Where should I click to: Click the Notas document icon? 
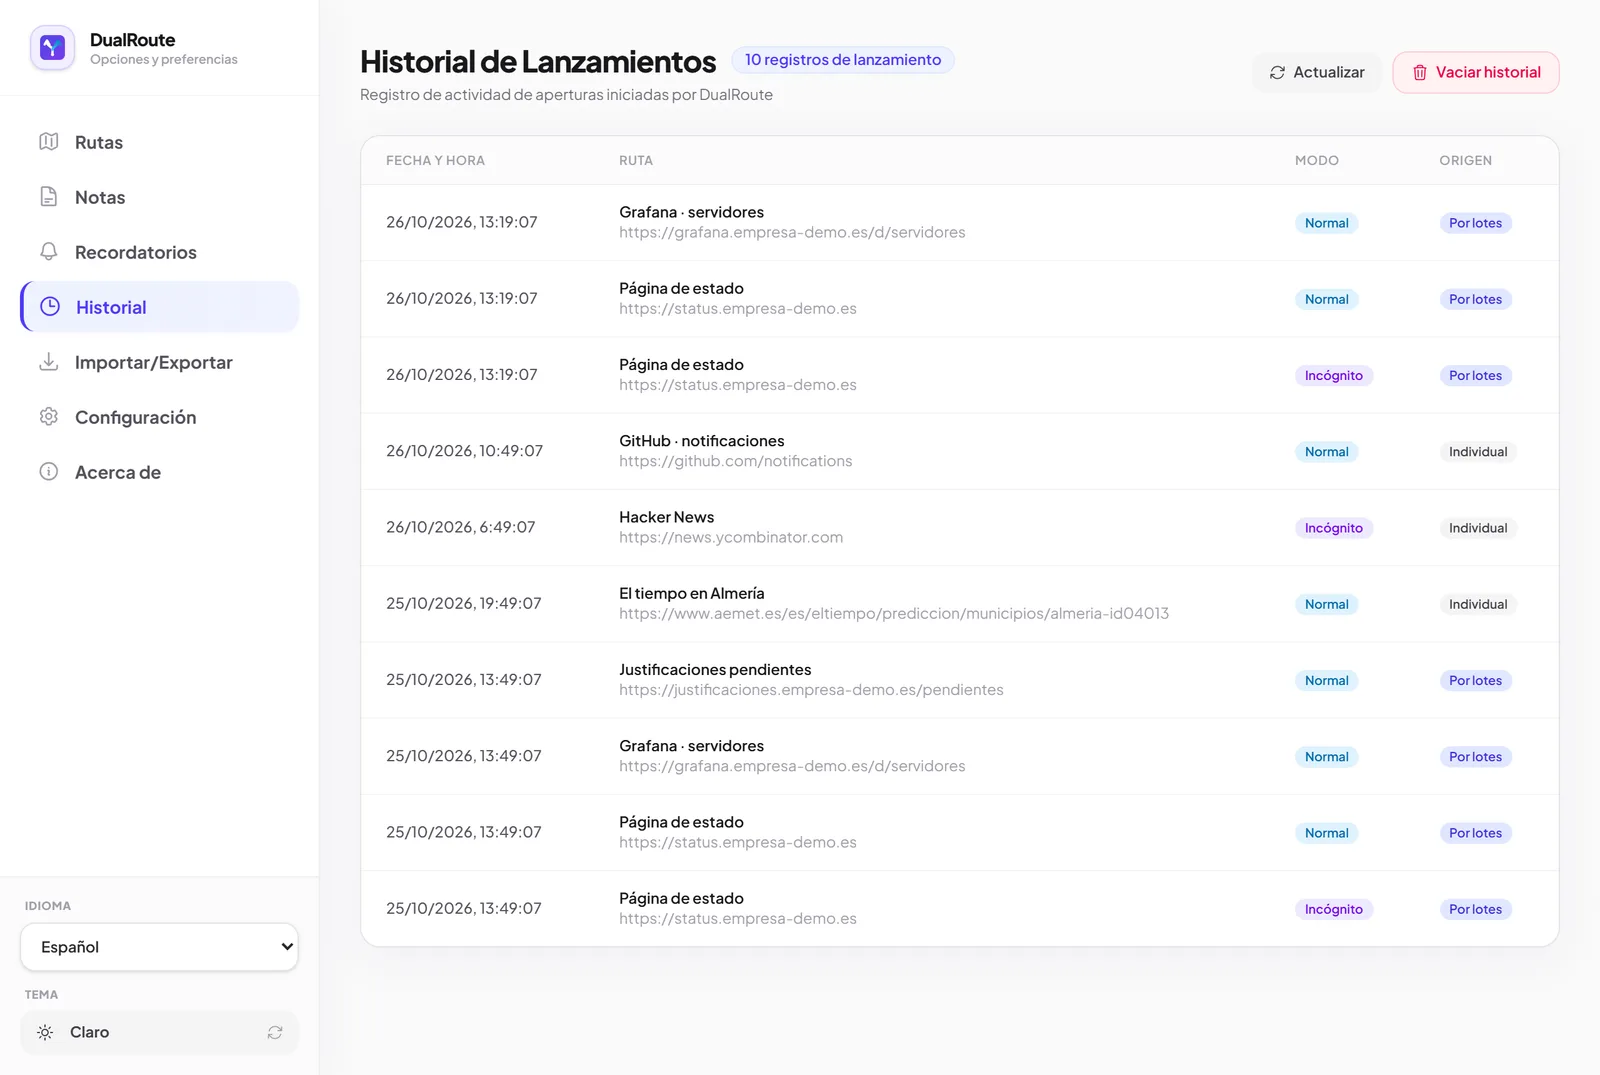pyautogui.click(x=48, y=197)
